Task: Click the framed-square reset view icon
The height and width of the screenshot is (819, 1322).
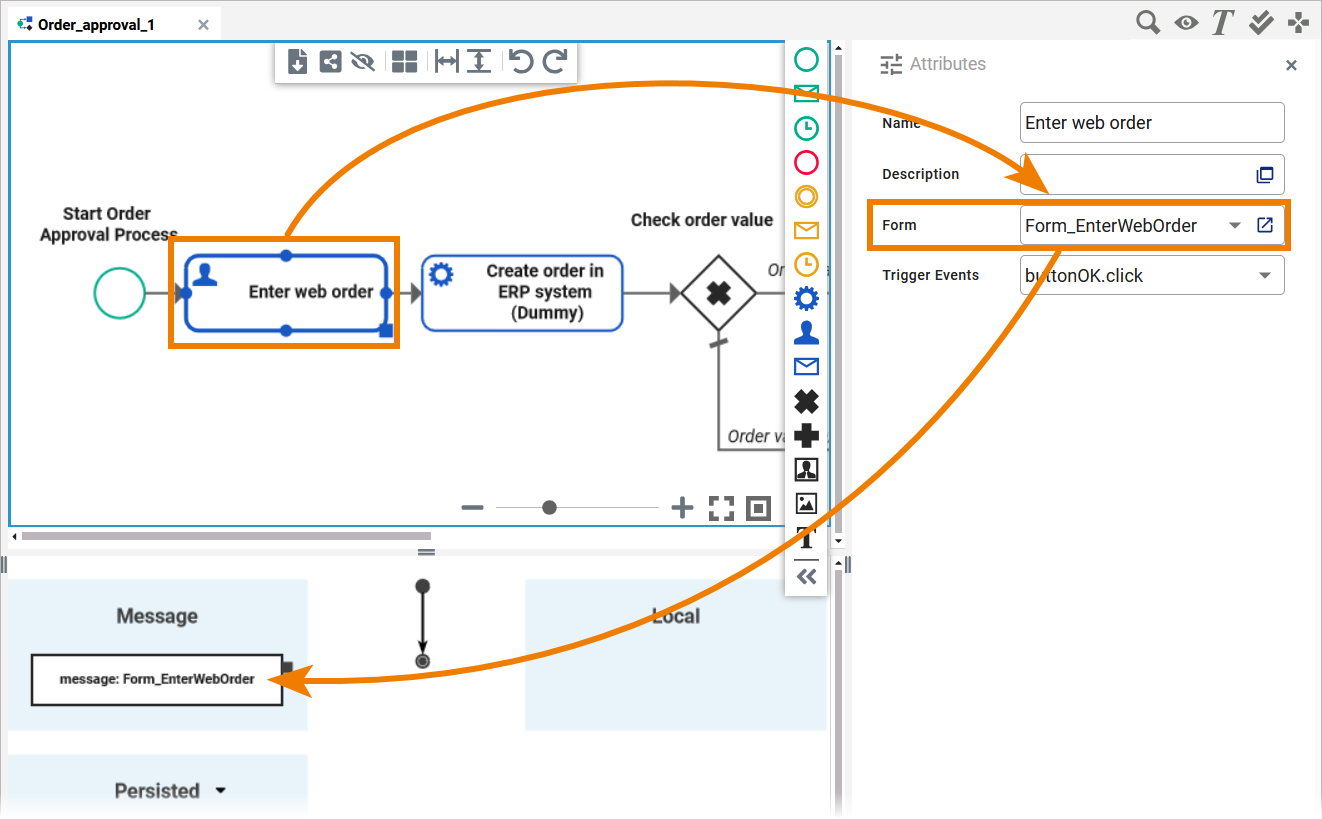Action: (759, 509)
